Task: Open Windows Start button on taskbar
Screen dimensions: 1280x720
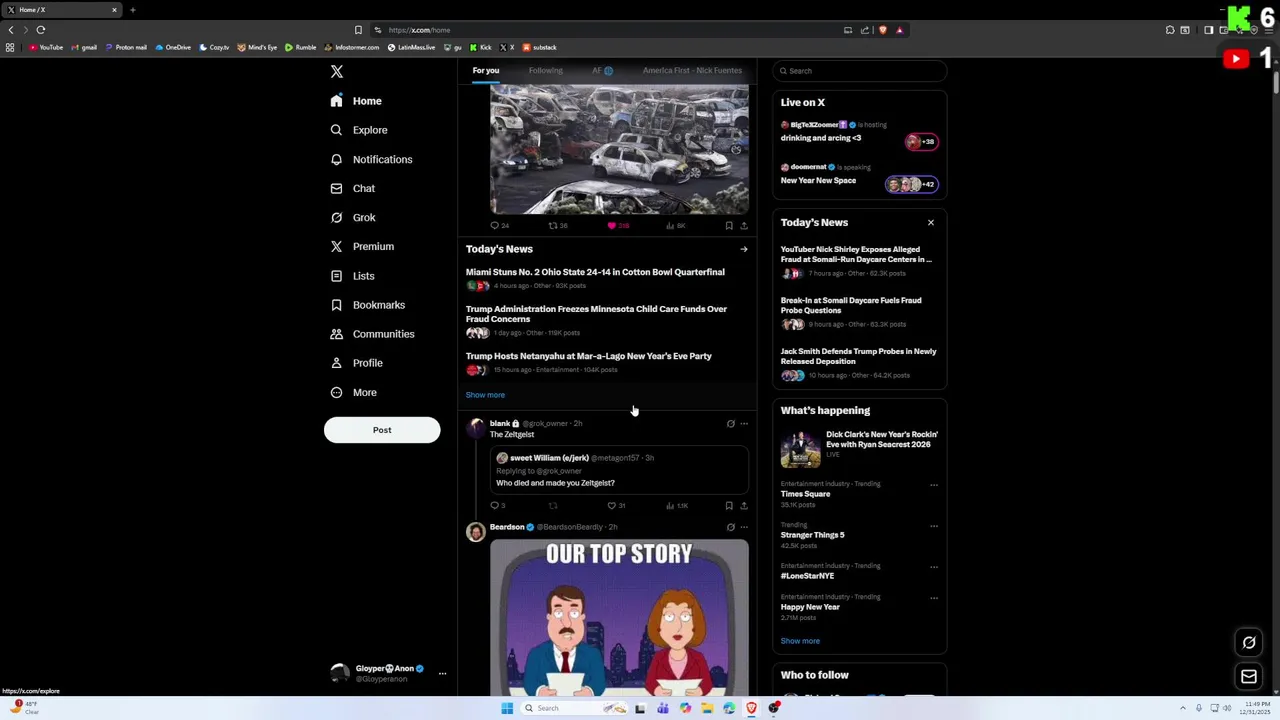Action: [x=507, y=708]
